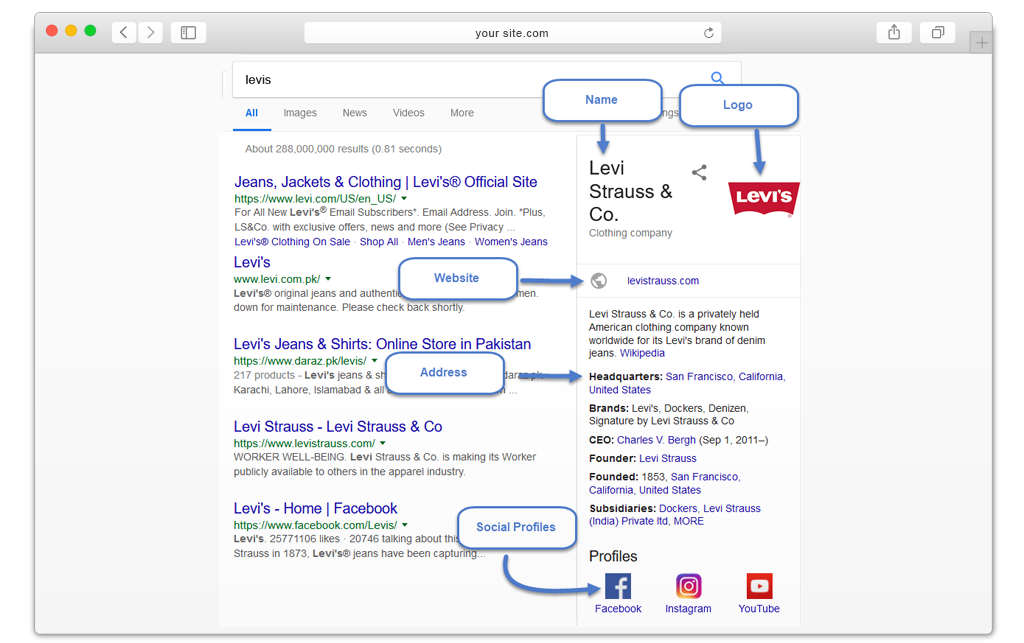Viewport: 1024px width, 643px height.
Task: Click the YouTube label under Profiles
Action: pos(759,608)
